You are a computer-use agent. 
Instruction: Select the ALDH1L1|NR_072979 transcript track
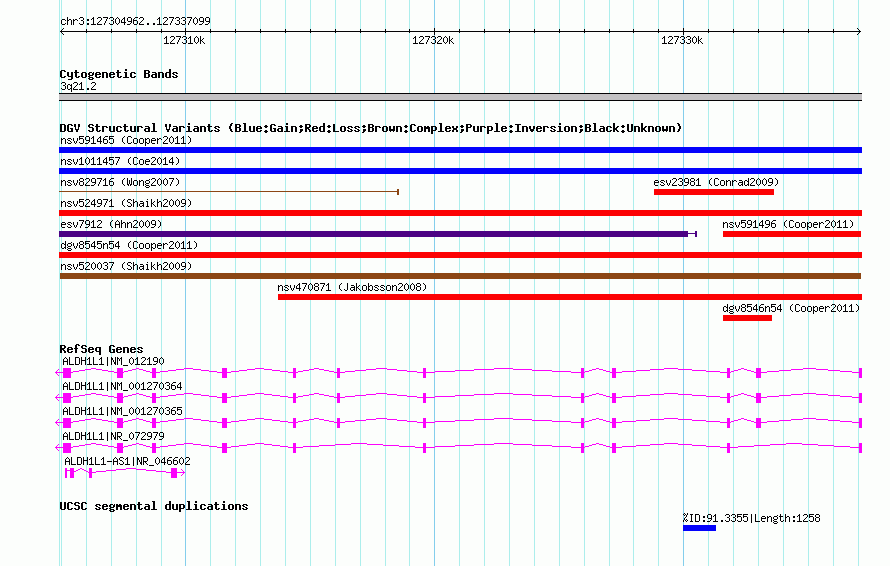coord(459,447)
